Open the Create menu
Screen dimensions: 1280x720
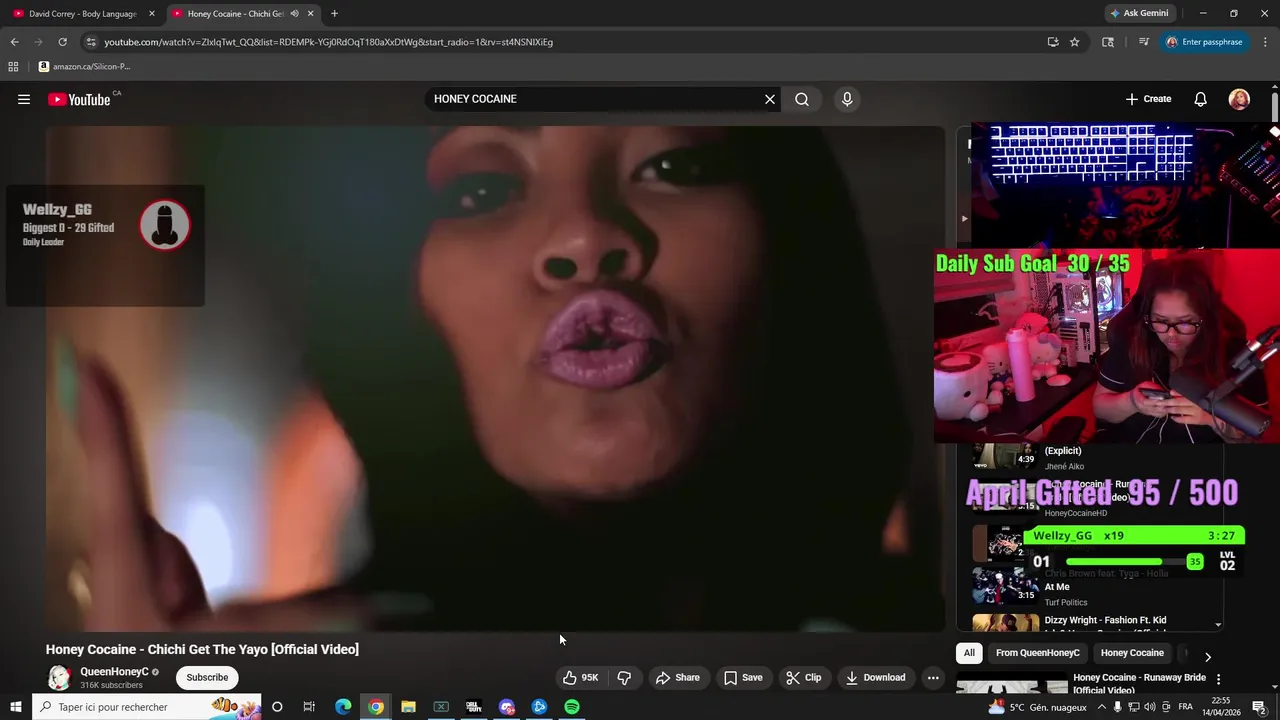pyautogui.click(x=1148, y=99)
